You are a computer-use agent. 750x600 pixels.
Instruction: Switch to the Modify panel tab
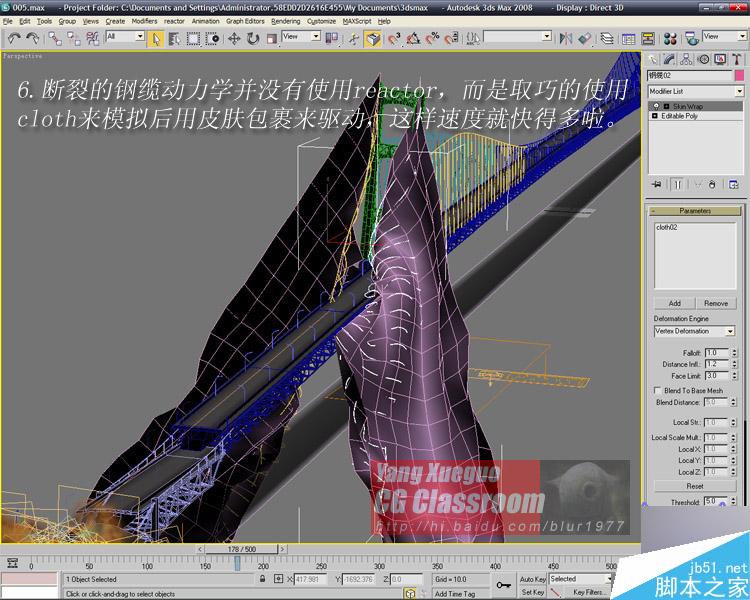pos(670,59)
